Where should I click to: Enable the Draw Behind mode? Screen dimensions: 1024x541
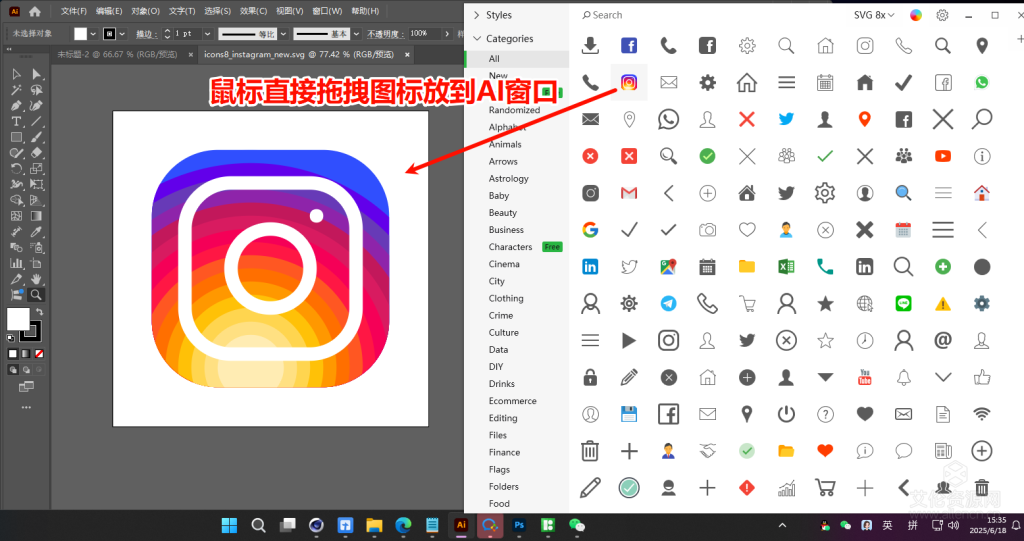click(x=26, y=370)
